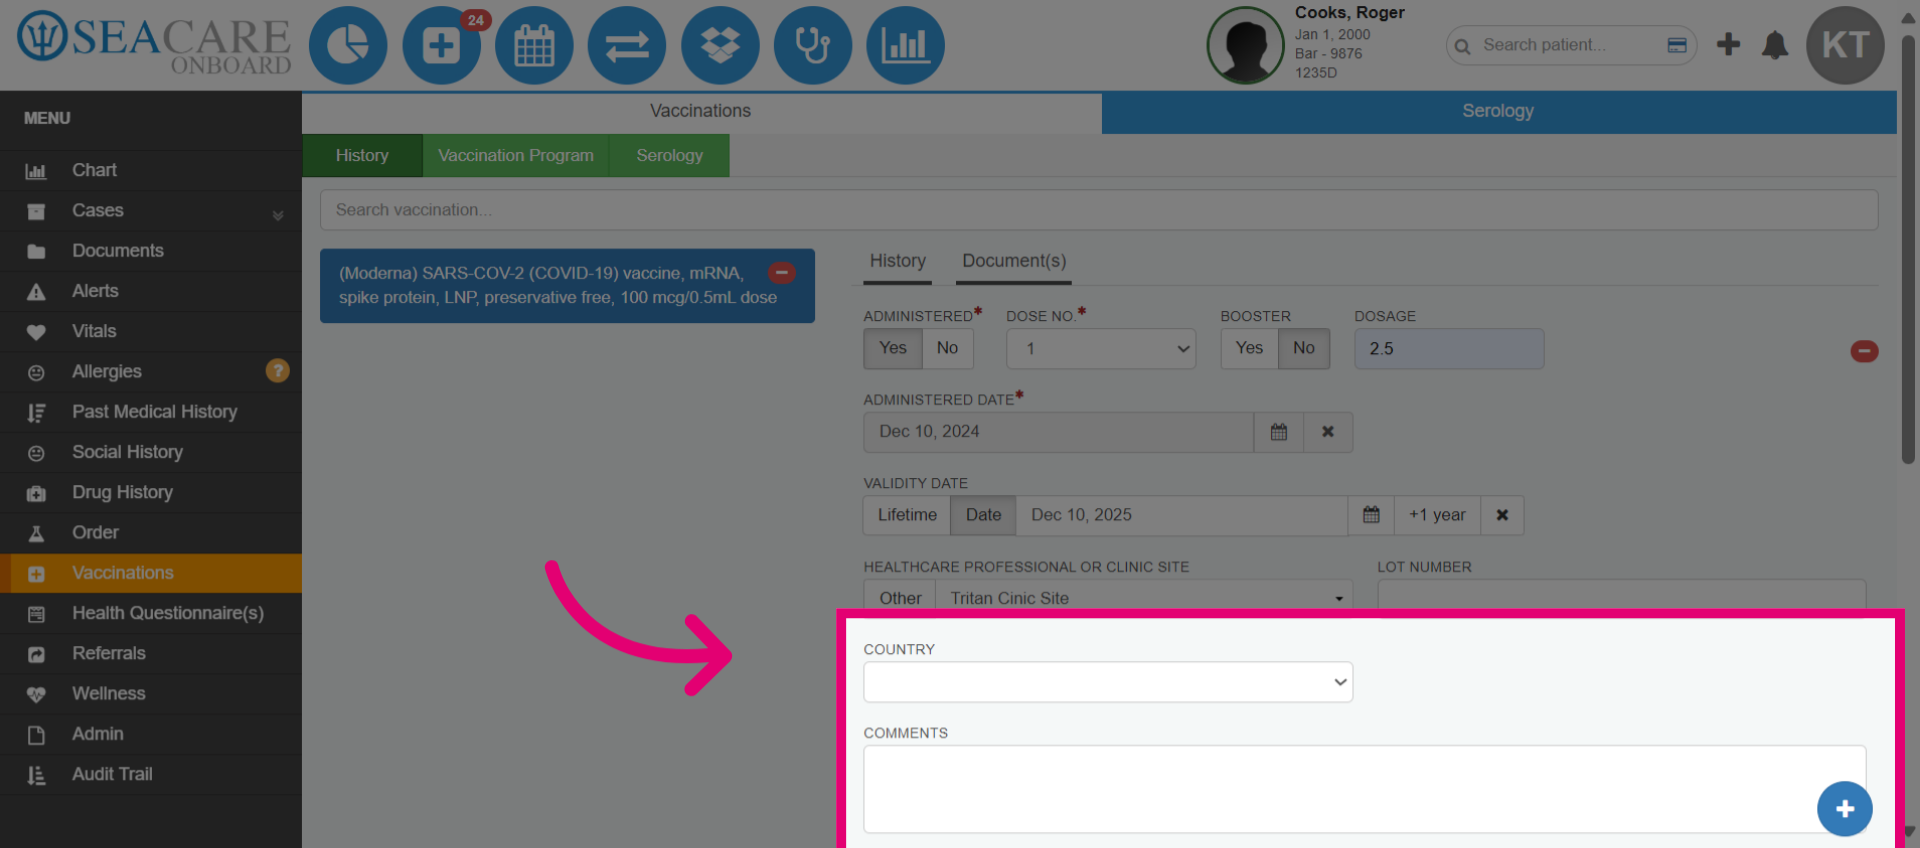
Task: Remove the Moderna vaccine entry
Action: [782, 272]
